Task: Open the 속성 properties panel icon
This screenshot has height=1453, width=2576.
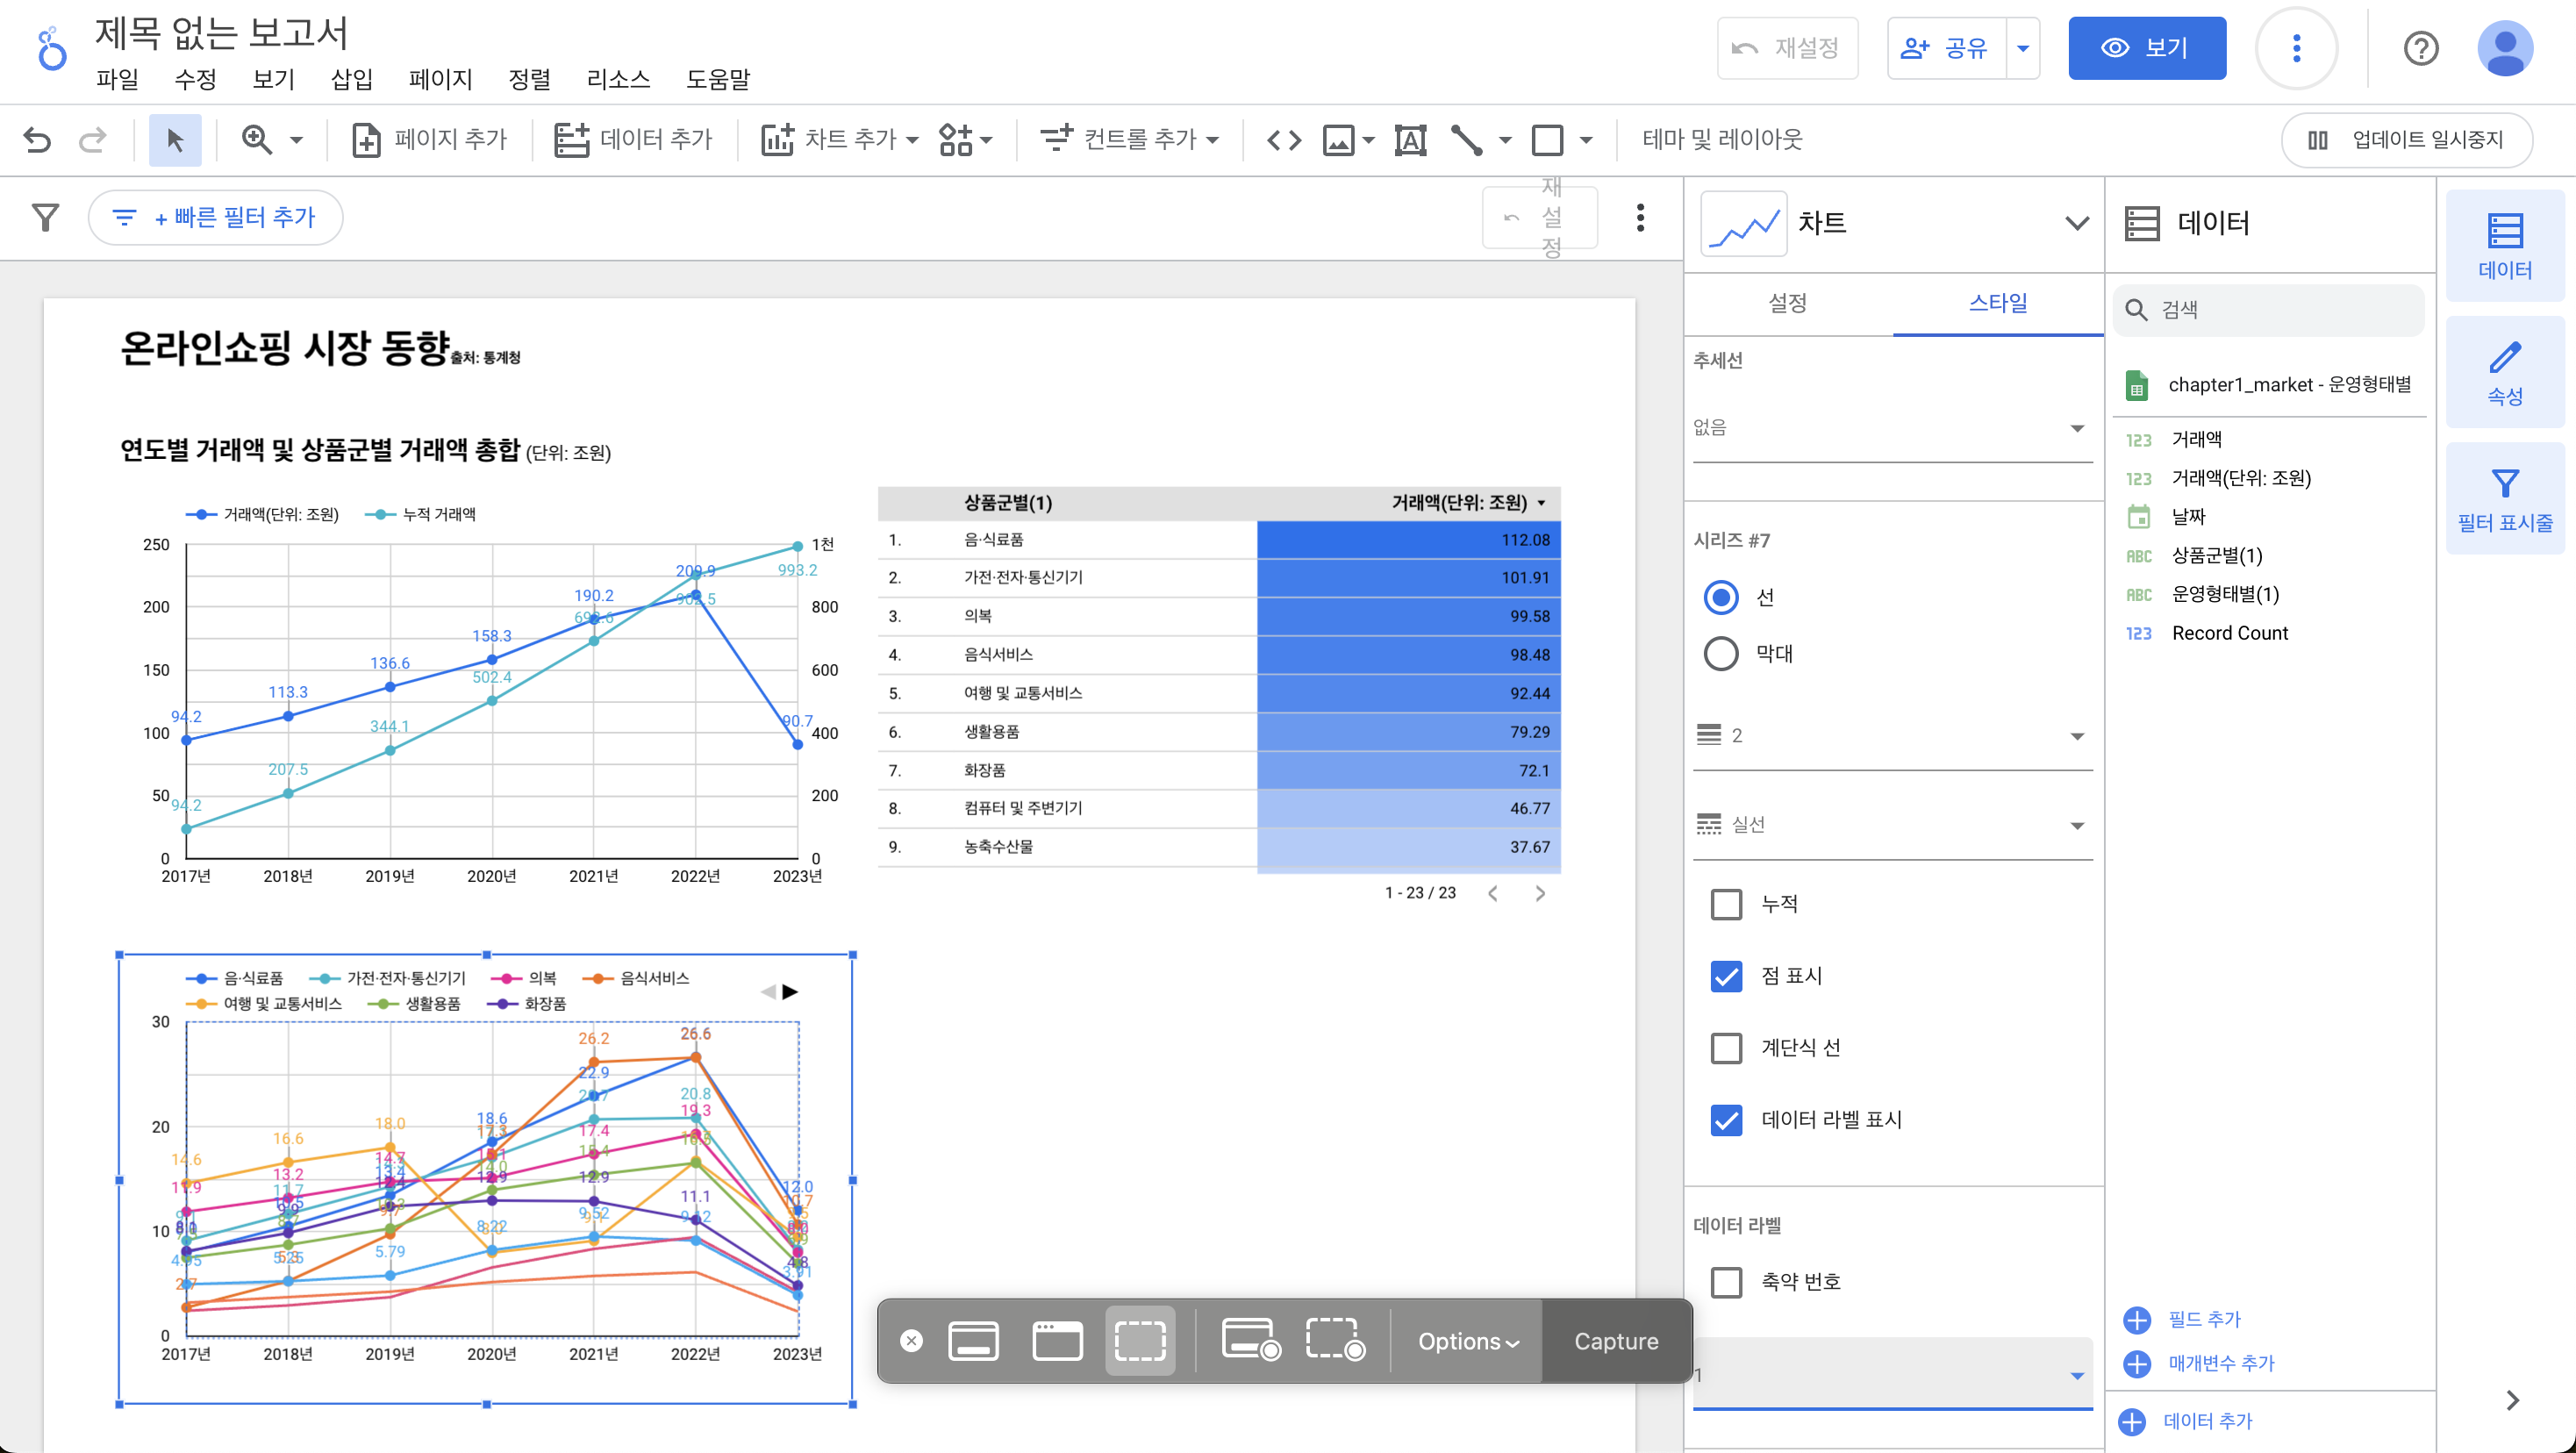Action: (2504, 372)
